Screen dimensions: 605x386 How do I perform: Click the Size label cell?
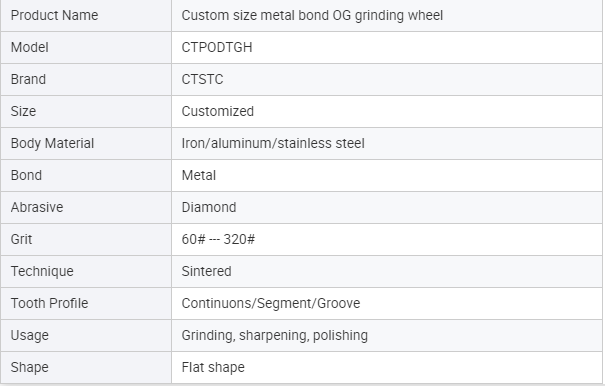(86, 112)
